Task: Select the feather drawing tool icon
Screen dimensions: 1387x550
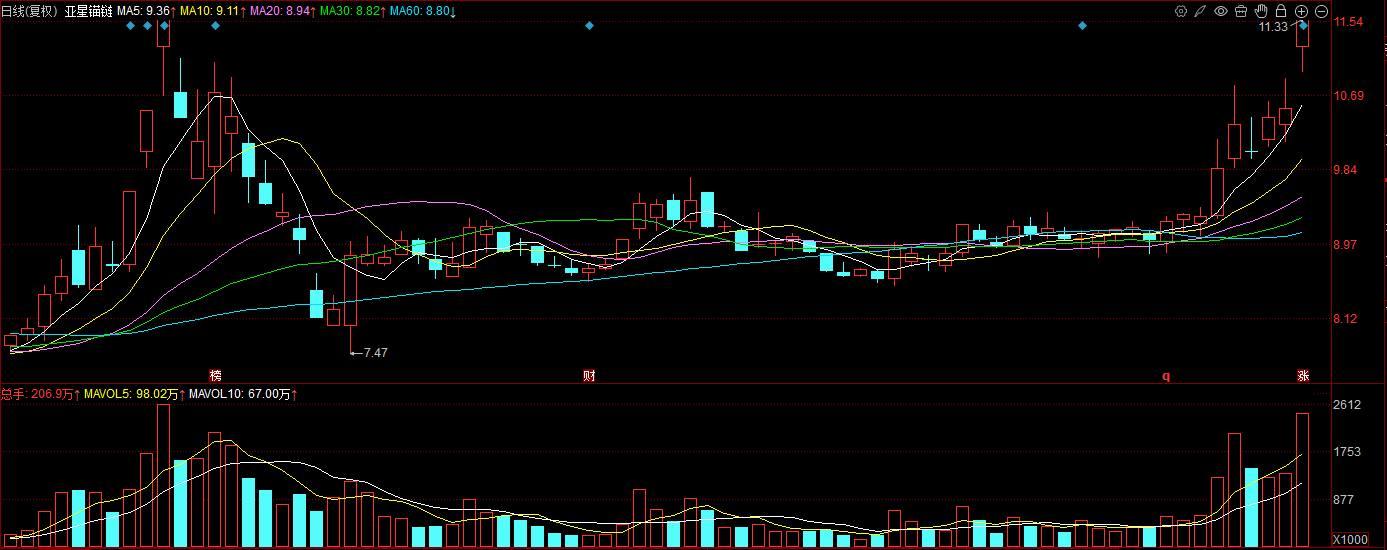Action: point(1201,11)
